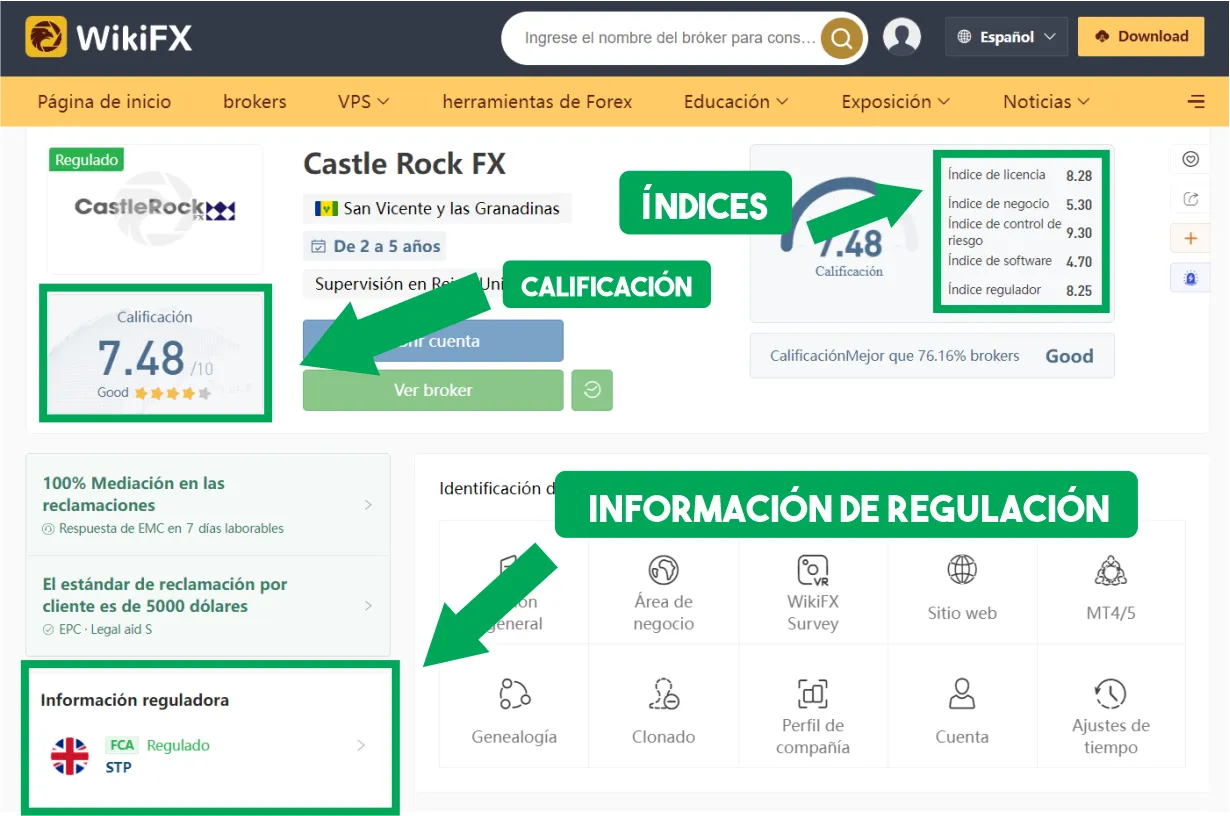
Task: Open herramientas de Forex menu item
Action: (x=537, y=101)
